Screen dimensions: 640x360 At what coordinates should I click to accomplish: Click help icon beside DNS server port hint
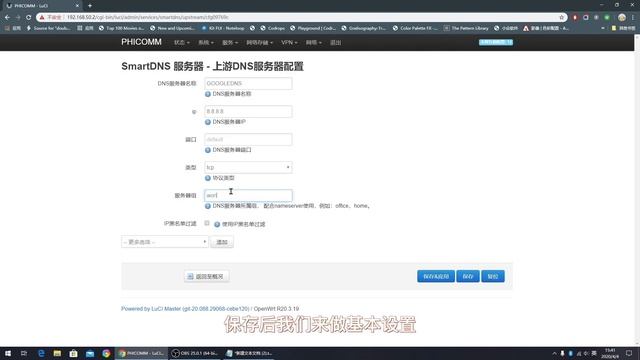[208, 150]
